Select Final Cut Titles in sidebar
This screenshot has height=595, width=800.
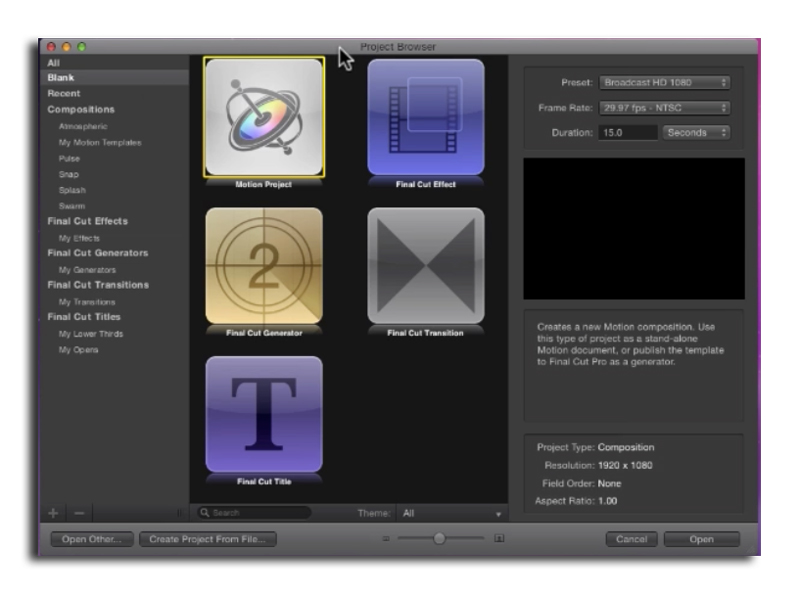84,316
